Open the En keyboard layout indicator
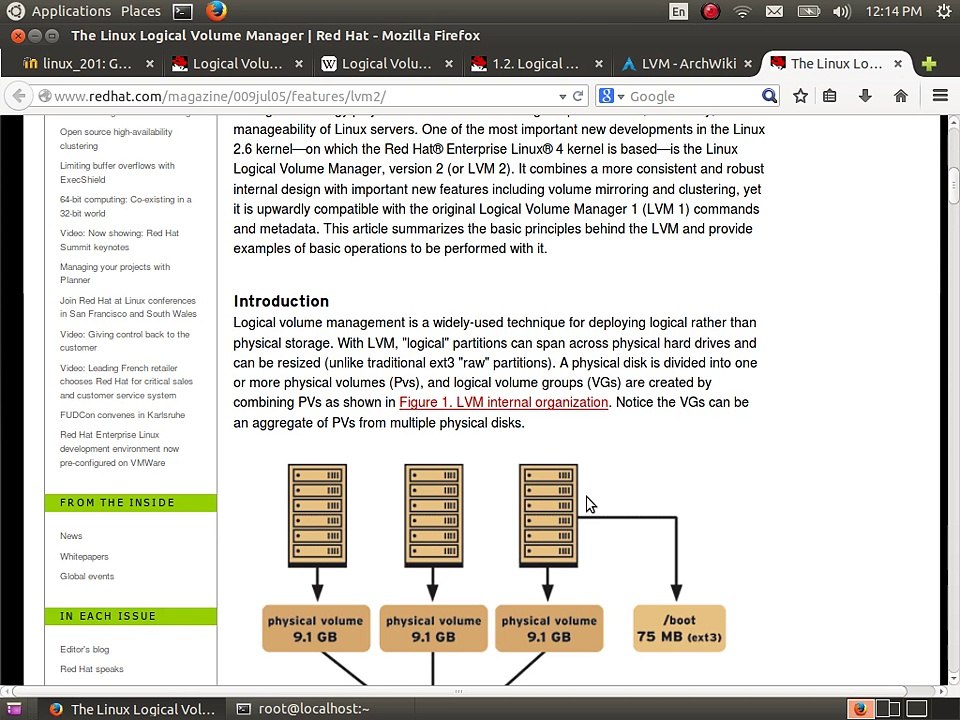Image resolution: width=960 pixels, height=720 pixels. point(678,11)
